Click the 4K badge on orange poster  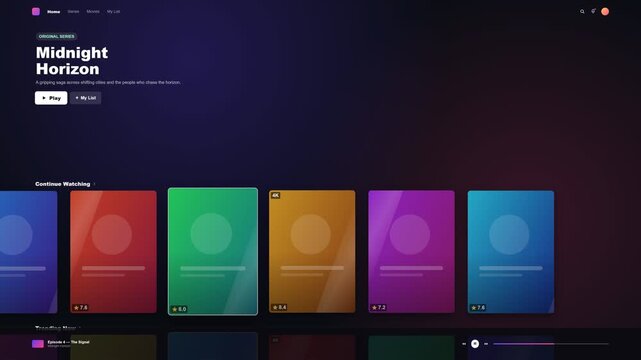(x=276, y=195)
